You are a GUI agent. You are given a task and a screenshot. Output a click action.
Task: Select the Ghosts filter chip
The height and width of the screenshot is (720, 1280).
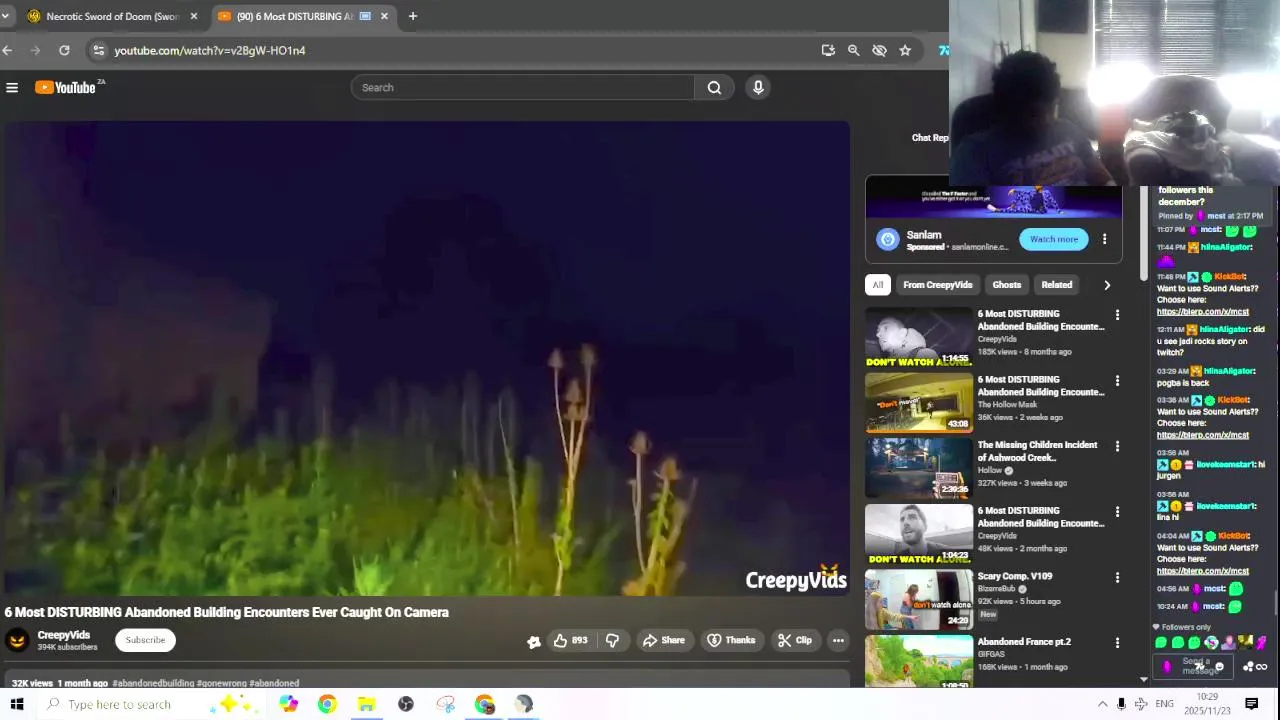tap(1006, 285)
